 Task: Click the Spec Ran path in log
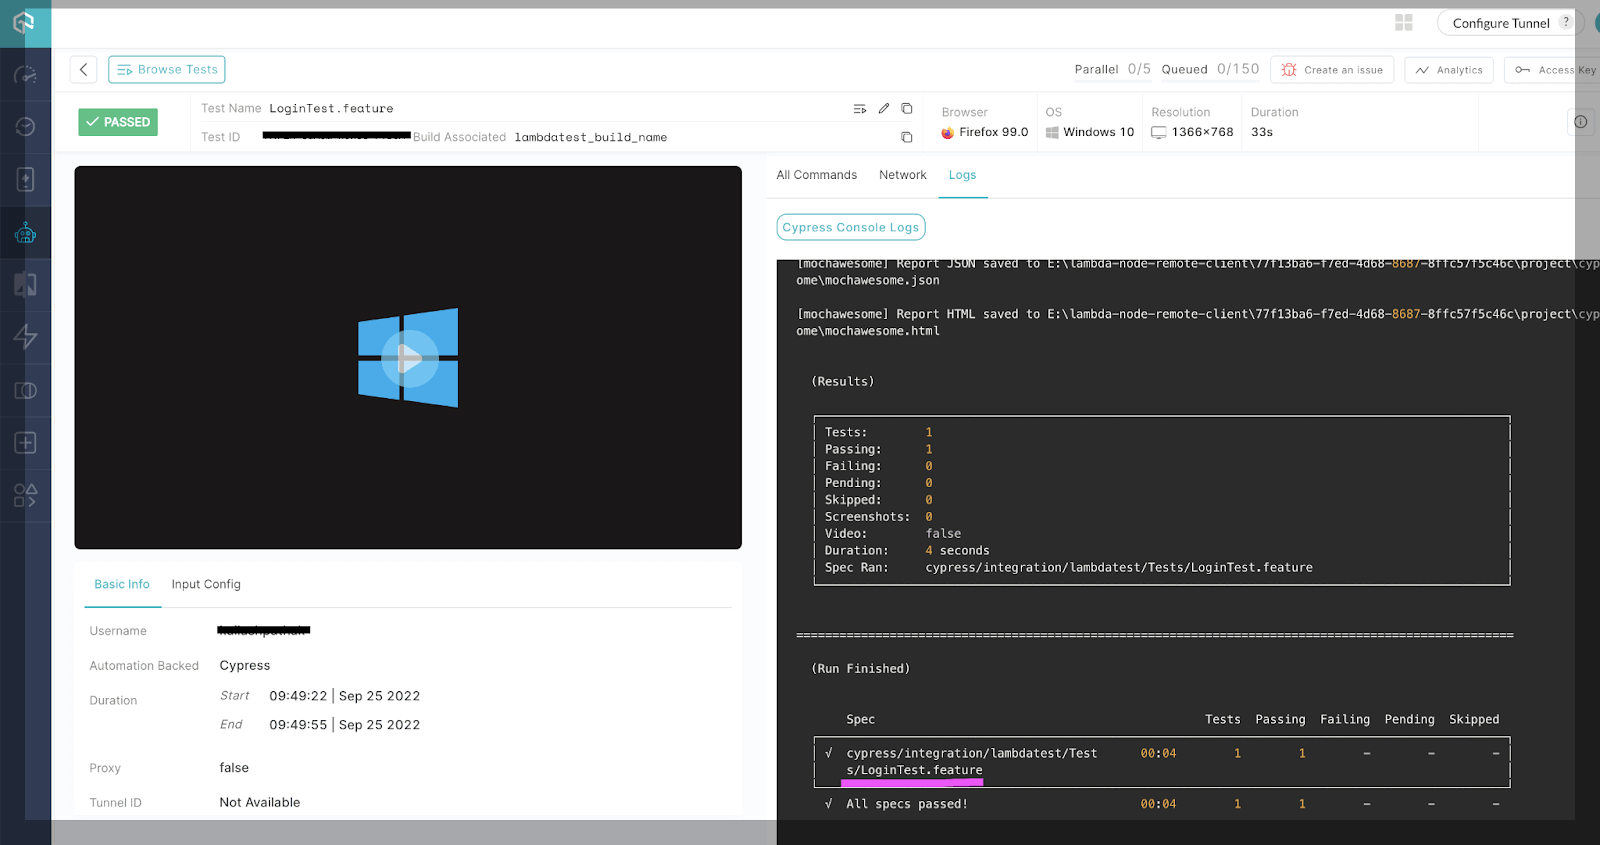(x=1119, y=568)
